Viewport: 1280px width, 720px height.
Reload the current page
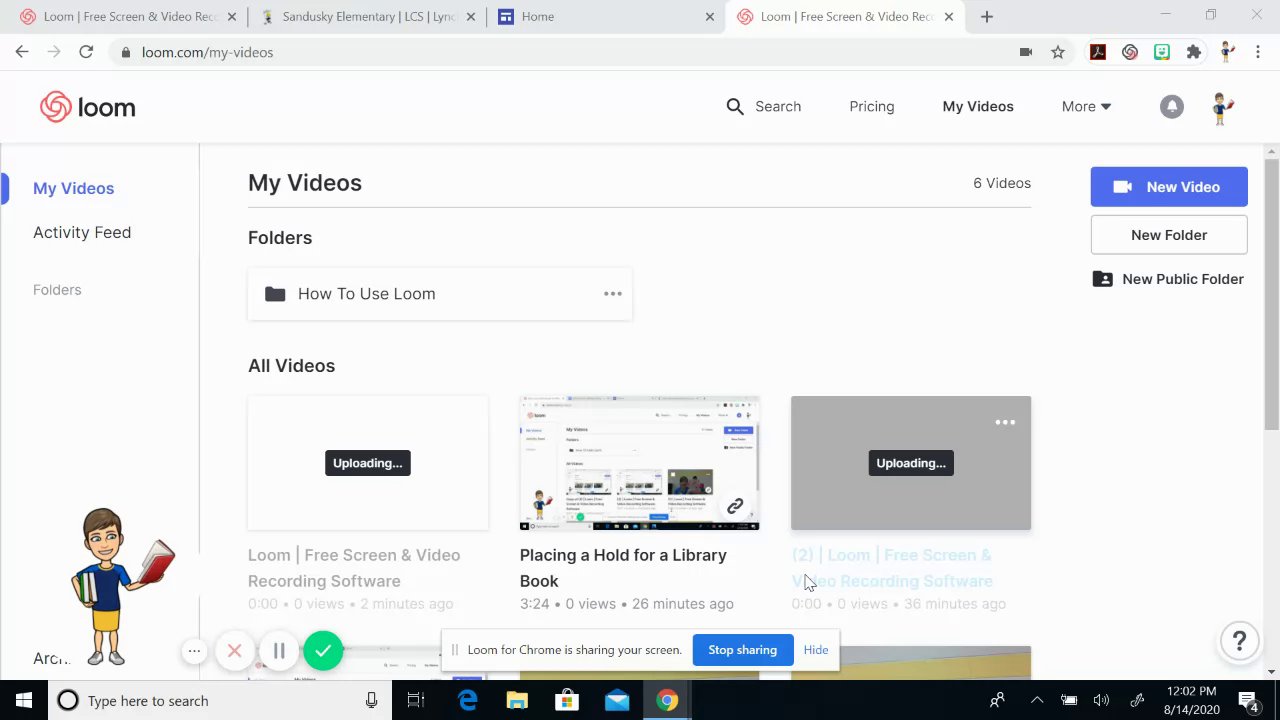coord(86,52)
